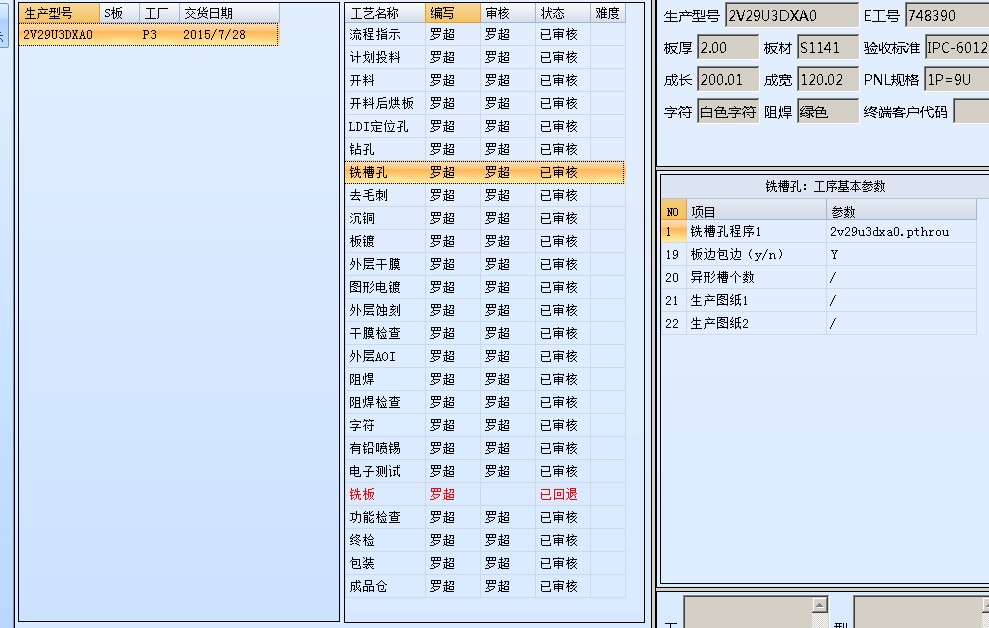
Task: Select the 流程指示 process row
Action: [485, 35]
